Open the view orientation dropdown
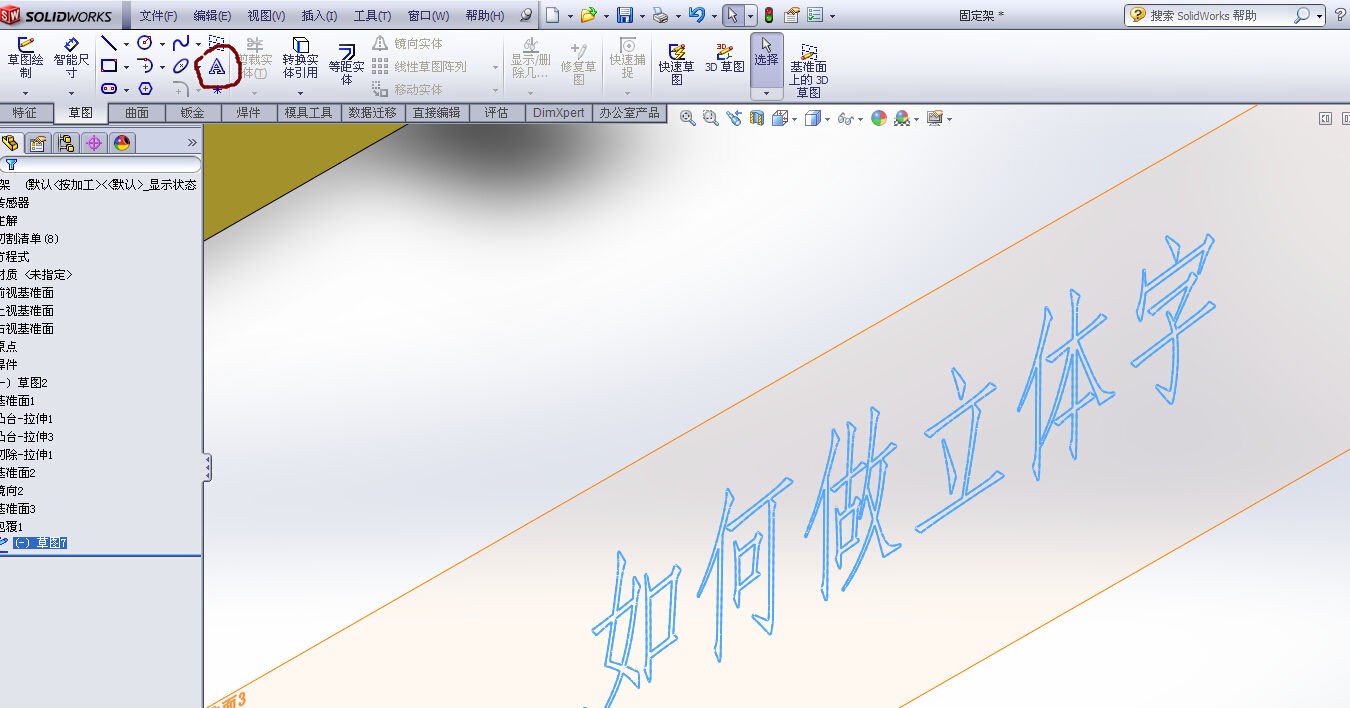 (x=793, y=118)
